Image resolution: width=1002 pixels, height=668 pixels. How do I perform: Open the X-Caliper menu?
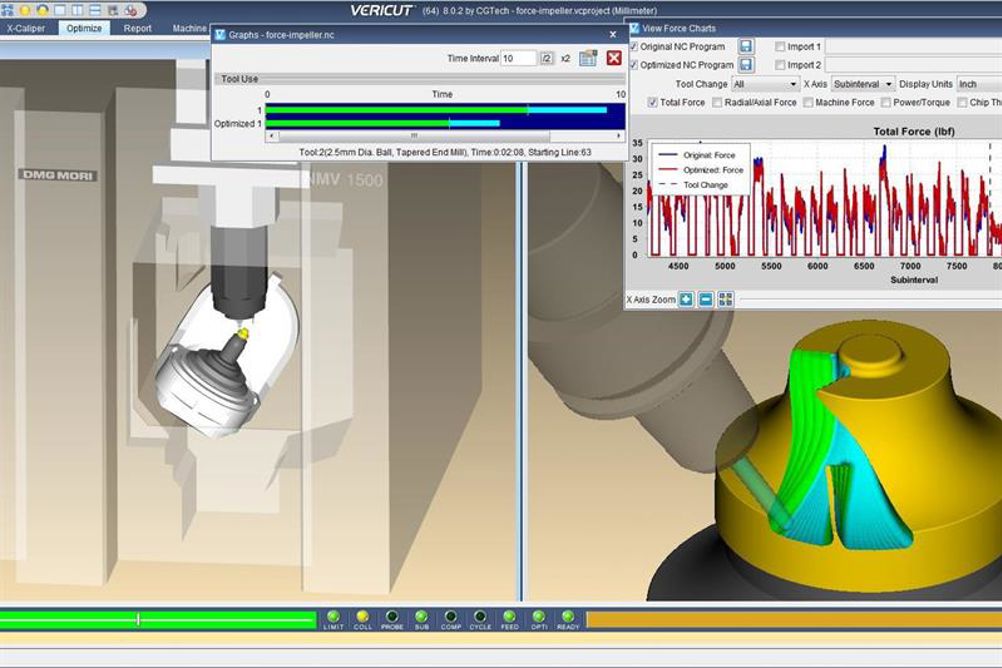tap(26, 28)
